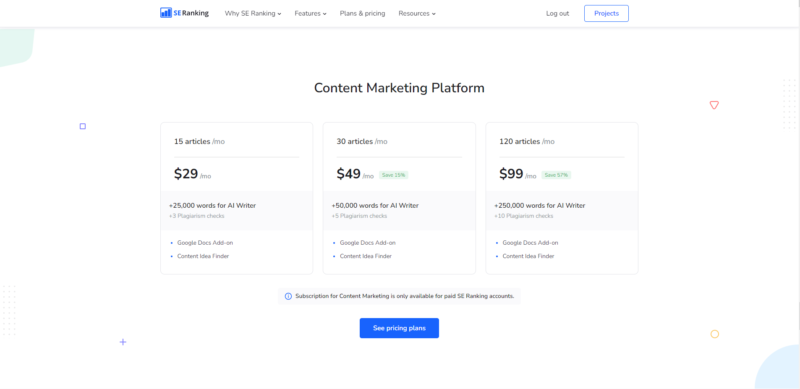Click the $99 /mo price
This screenshot has height=389, width=800.
click(x=517, y=174)
